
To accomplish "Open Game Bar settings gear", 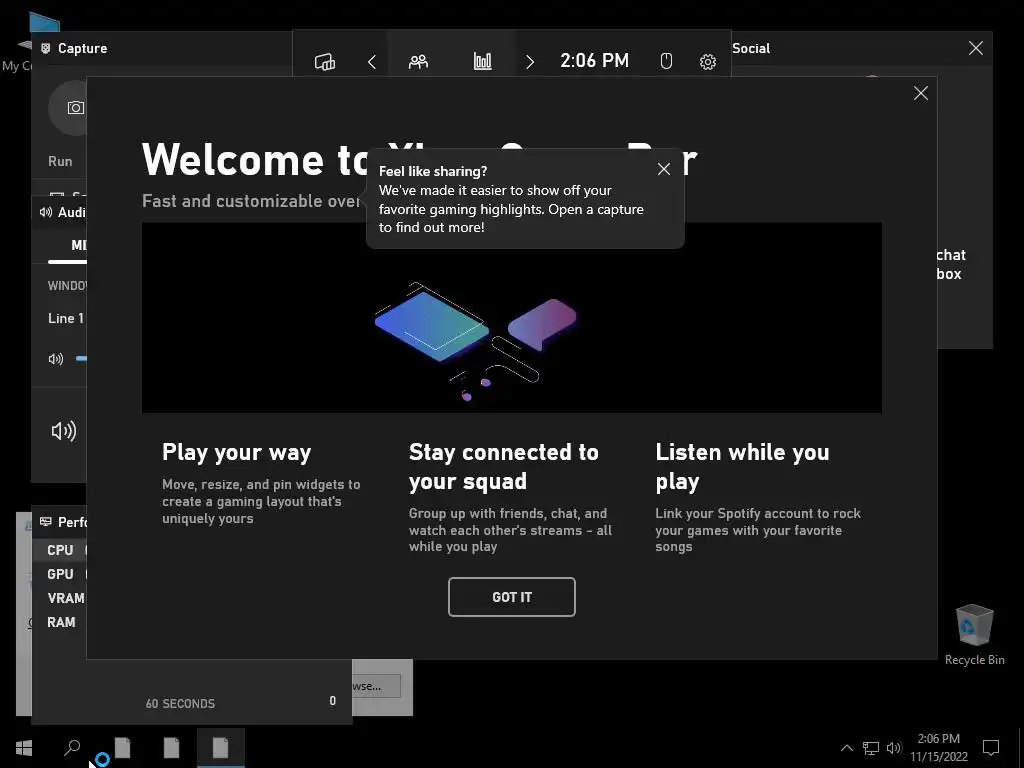I will [x=707, y=62].
